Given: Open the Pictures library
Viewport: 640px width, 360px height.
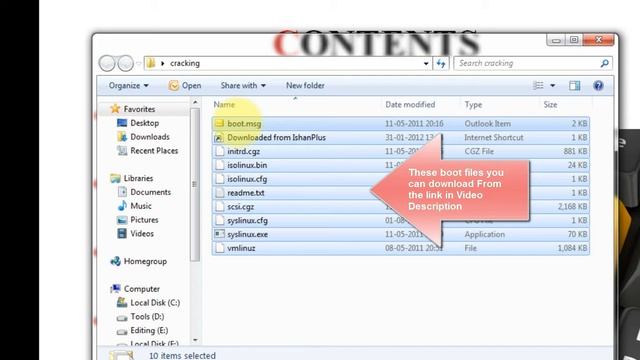Looking at the screenshot, I should coord(138,220).
